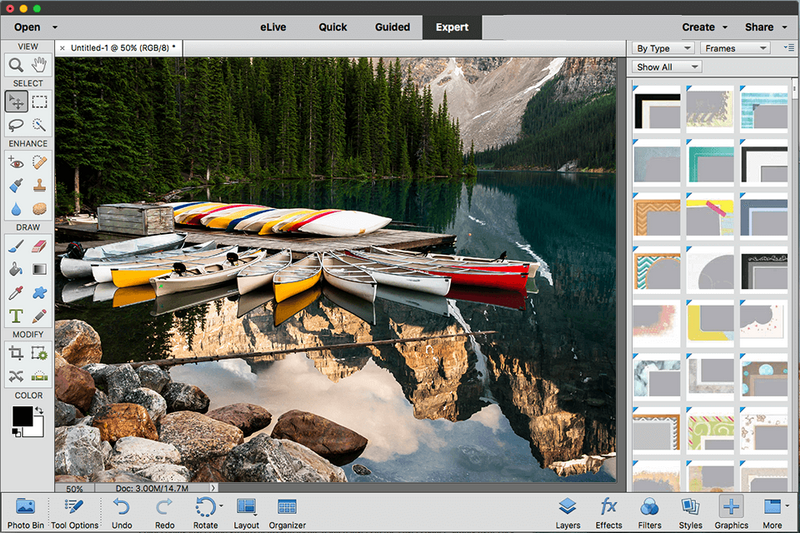Select the Lasso tool
Image resolution: width=800 pixels, height=533 pixels.
click(x=16, y=125)
